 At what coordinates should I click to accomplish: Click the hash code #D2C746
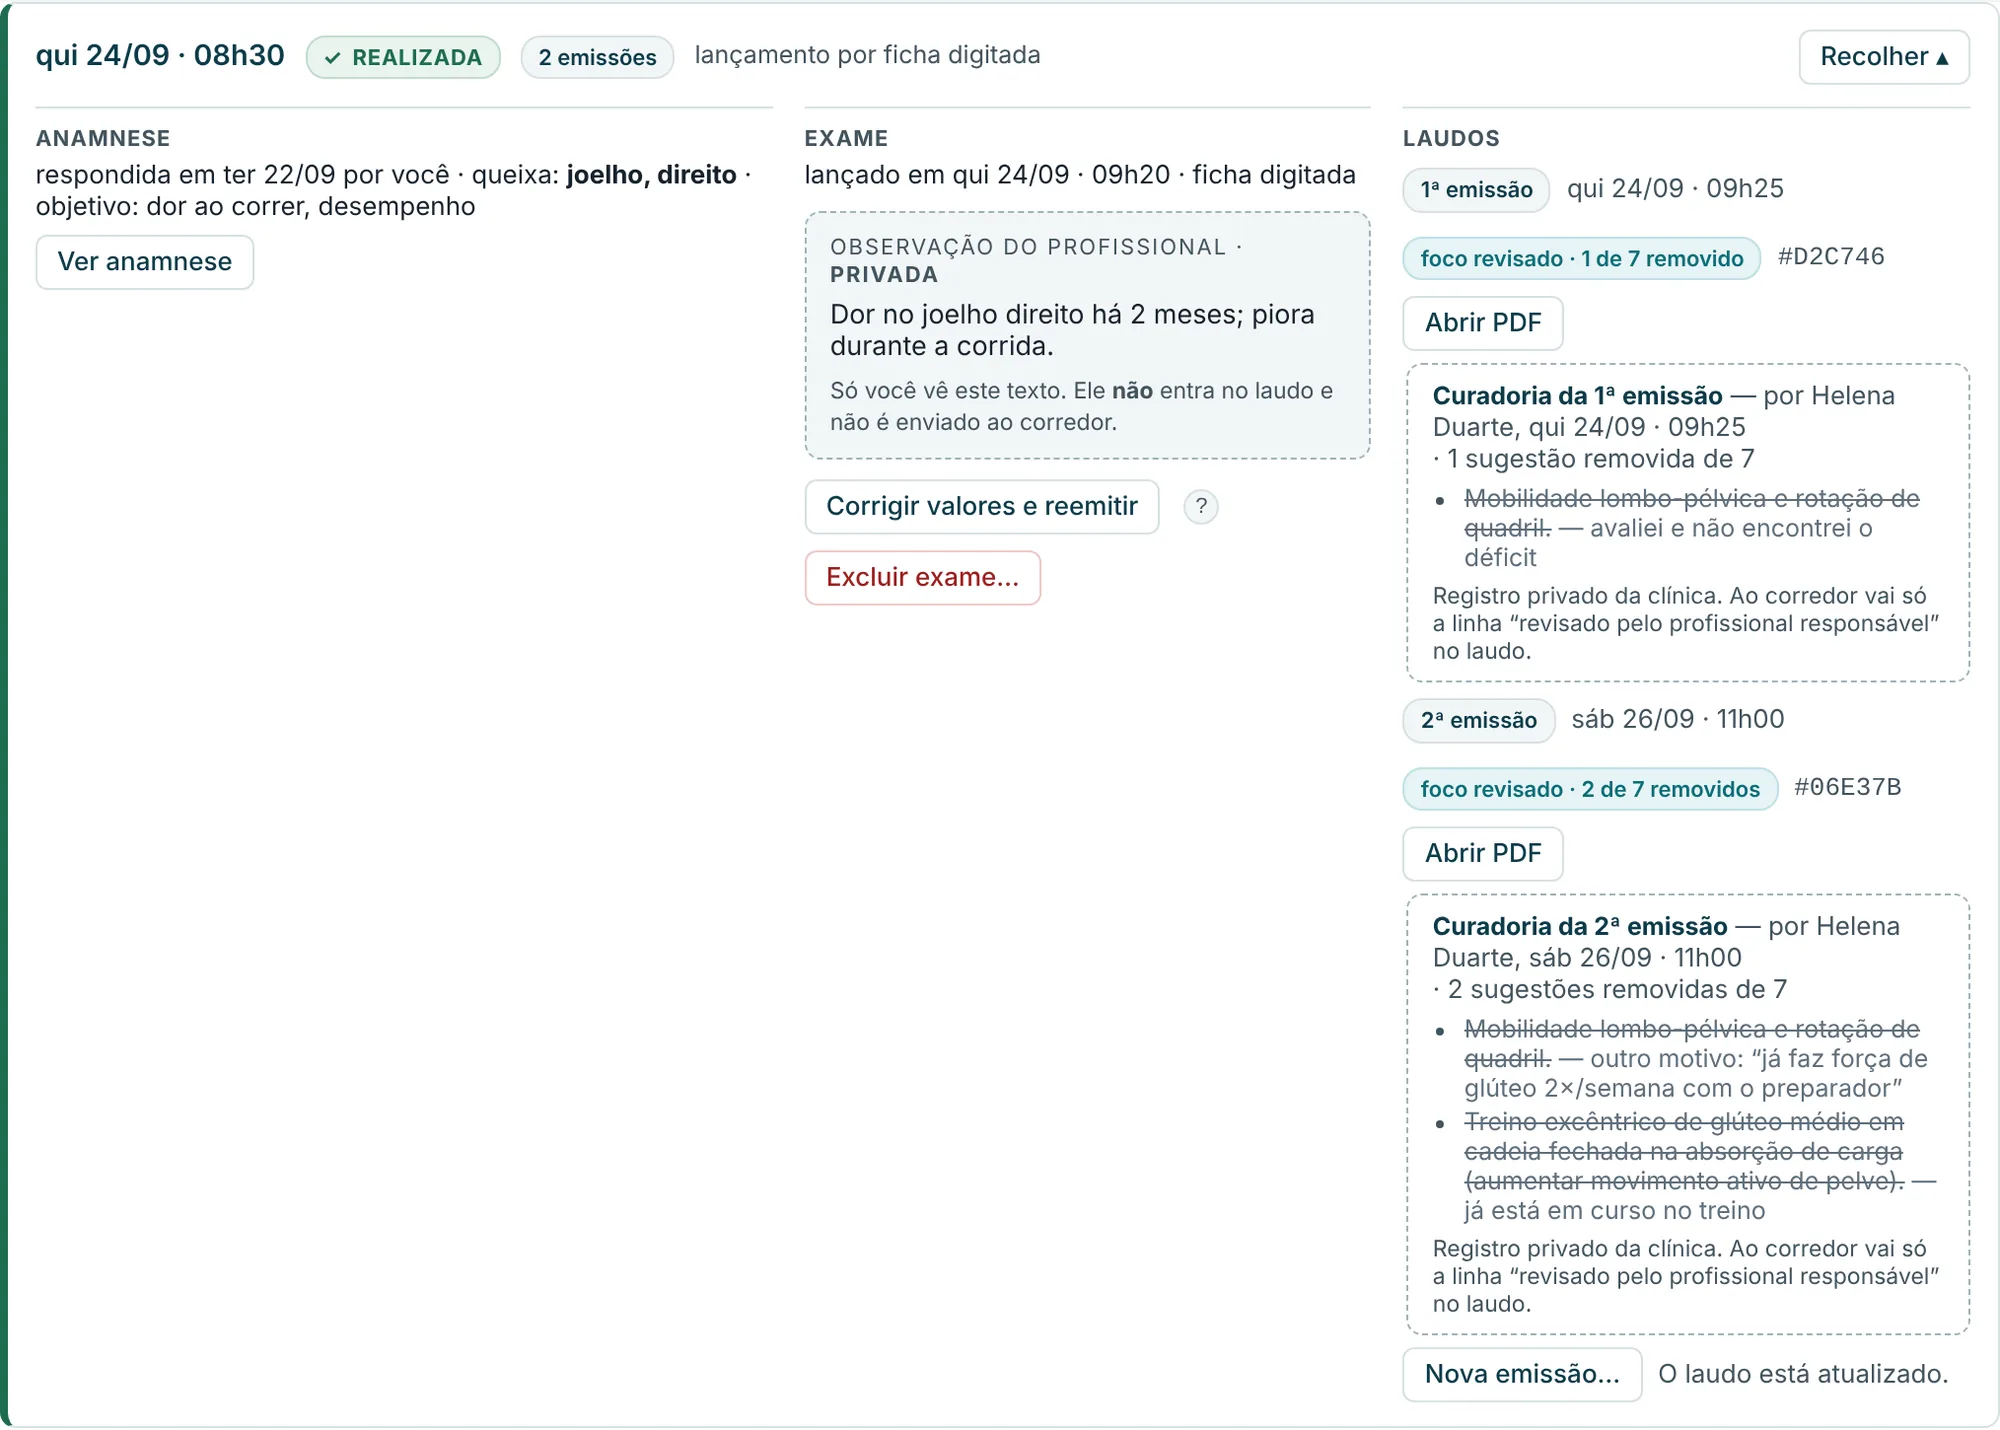[x=1831, y=257]
